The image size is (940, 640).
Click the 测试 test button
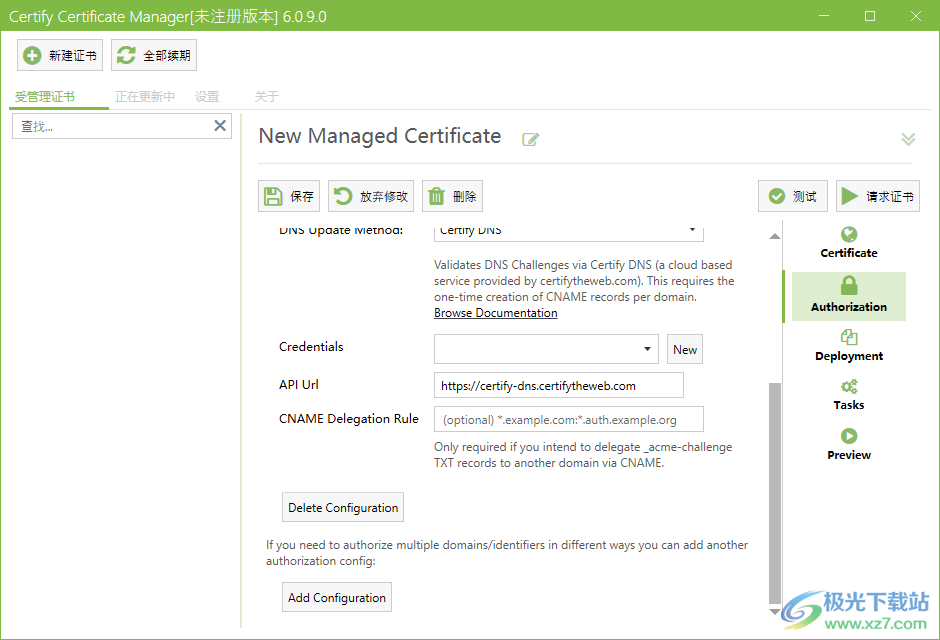[x=793, y=196]
